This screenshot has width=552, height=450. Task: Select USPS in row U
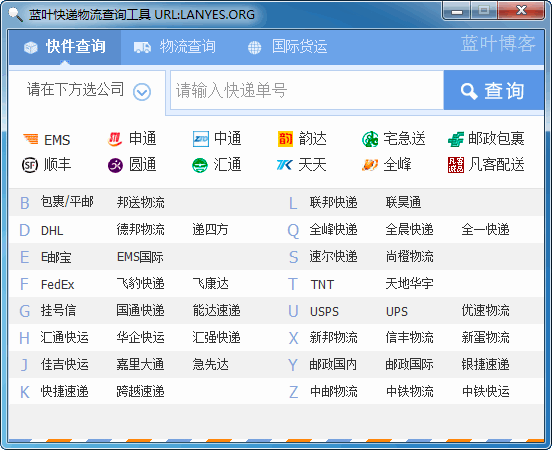pyautogui.click(x=324, y=312)
